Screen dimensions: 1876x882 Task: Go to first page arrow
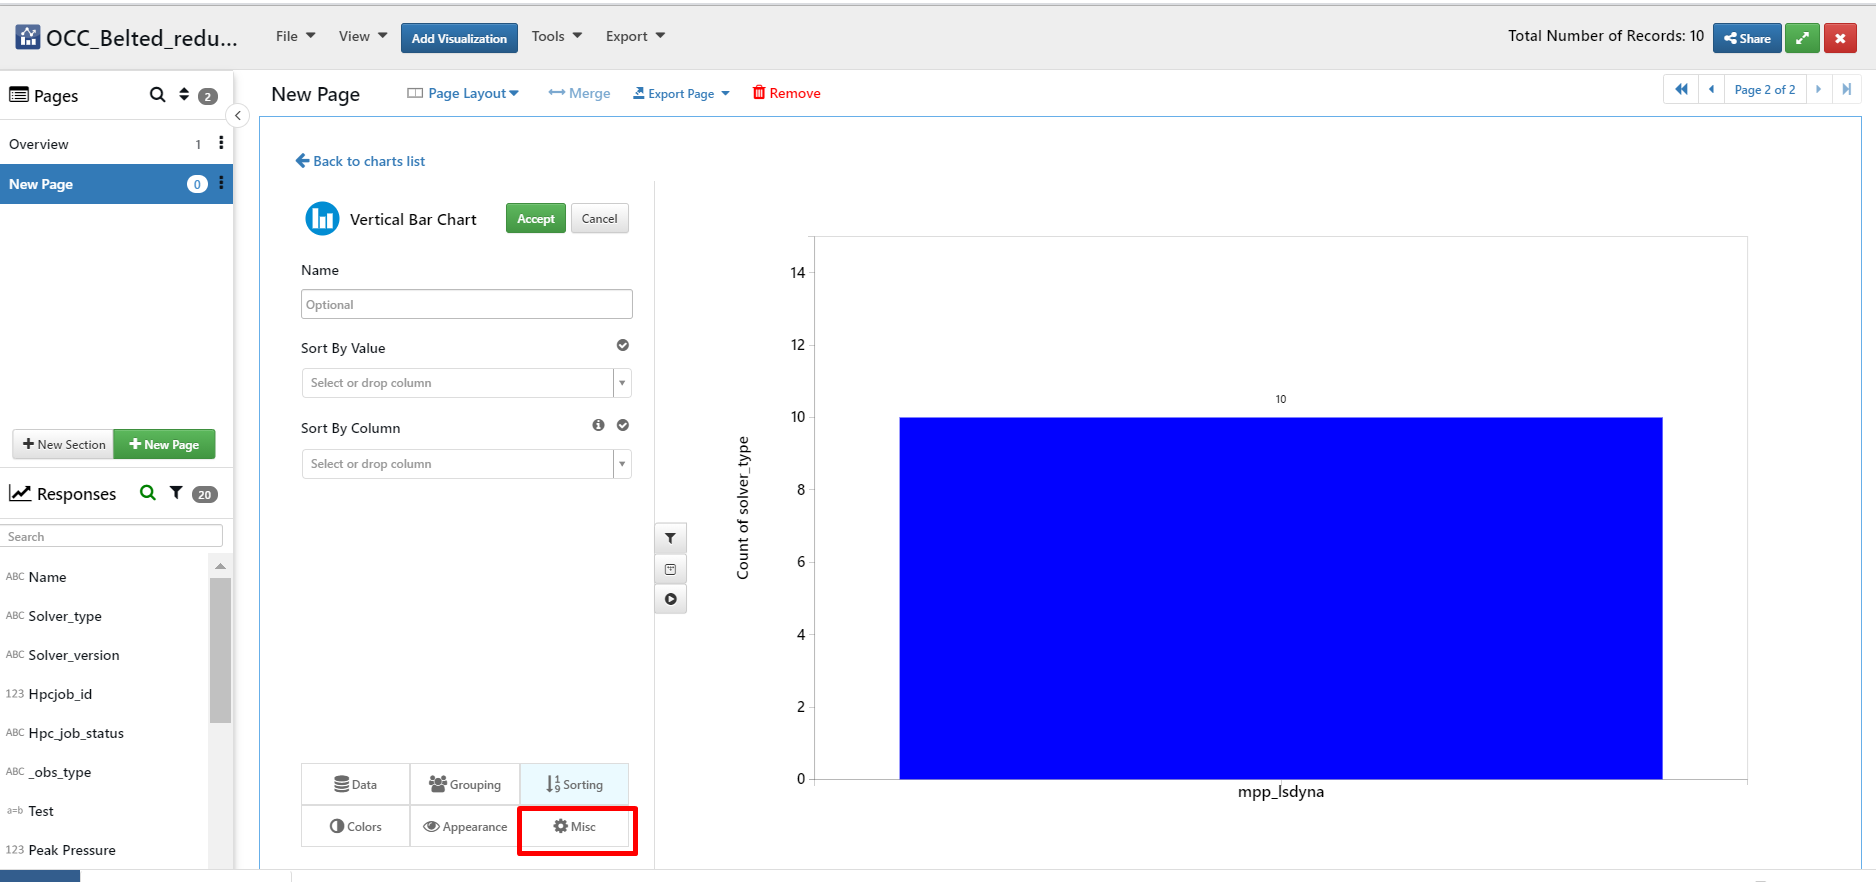[x=1681, y=89]
